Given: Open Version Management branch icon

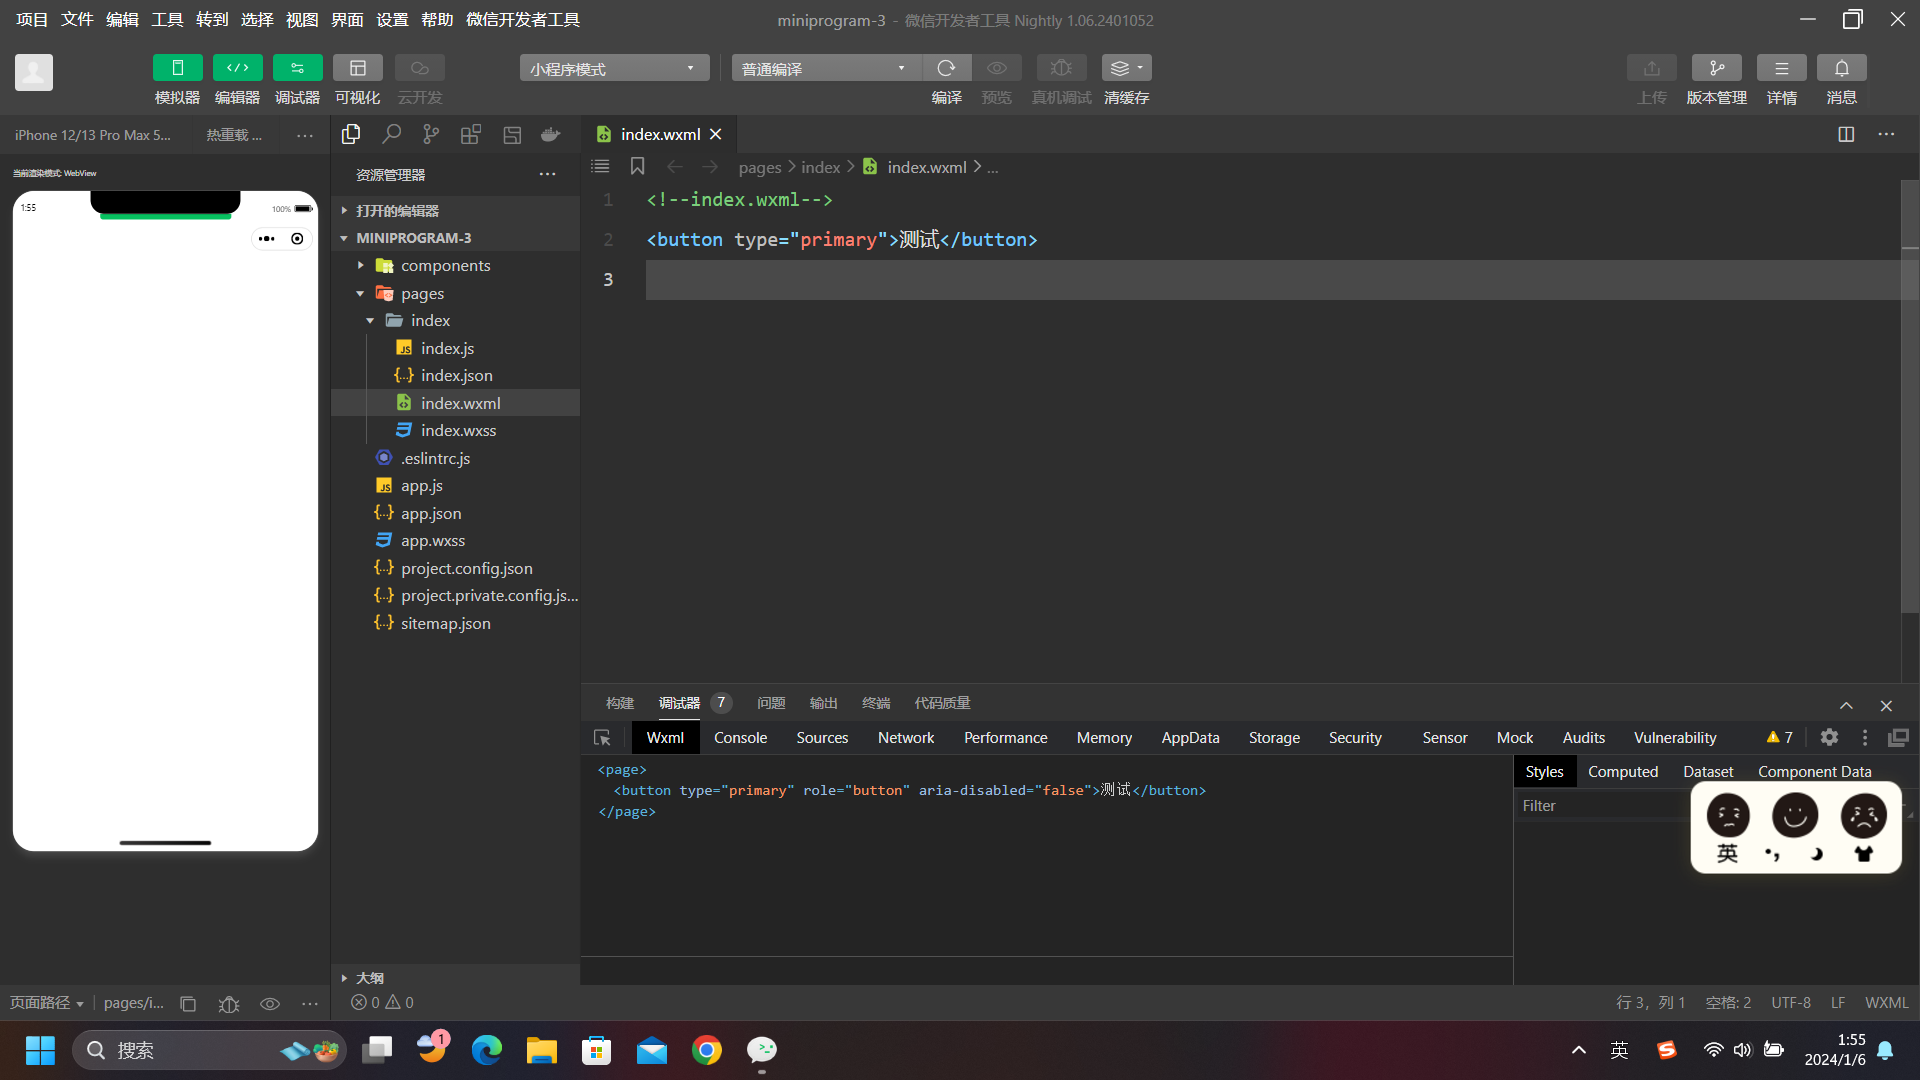Looking at the screenshot, I should click(x=1716, y=68).
